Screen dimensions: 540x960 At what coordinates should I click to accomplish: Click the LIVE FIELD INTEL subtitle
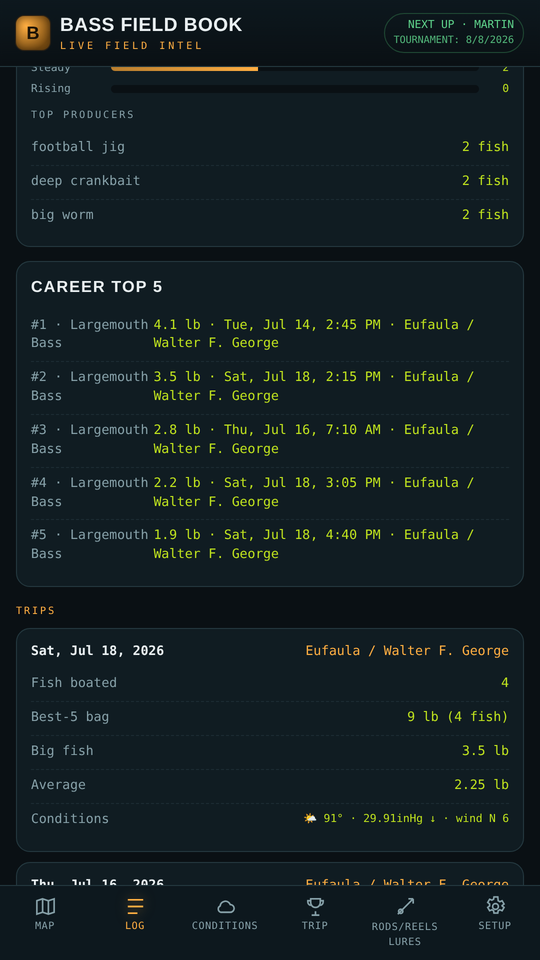pyautogui.click(x=131, y=46)
